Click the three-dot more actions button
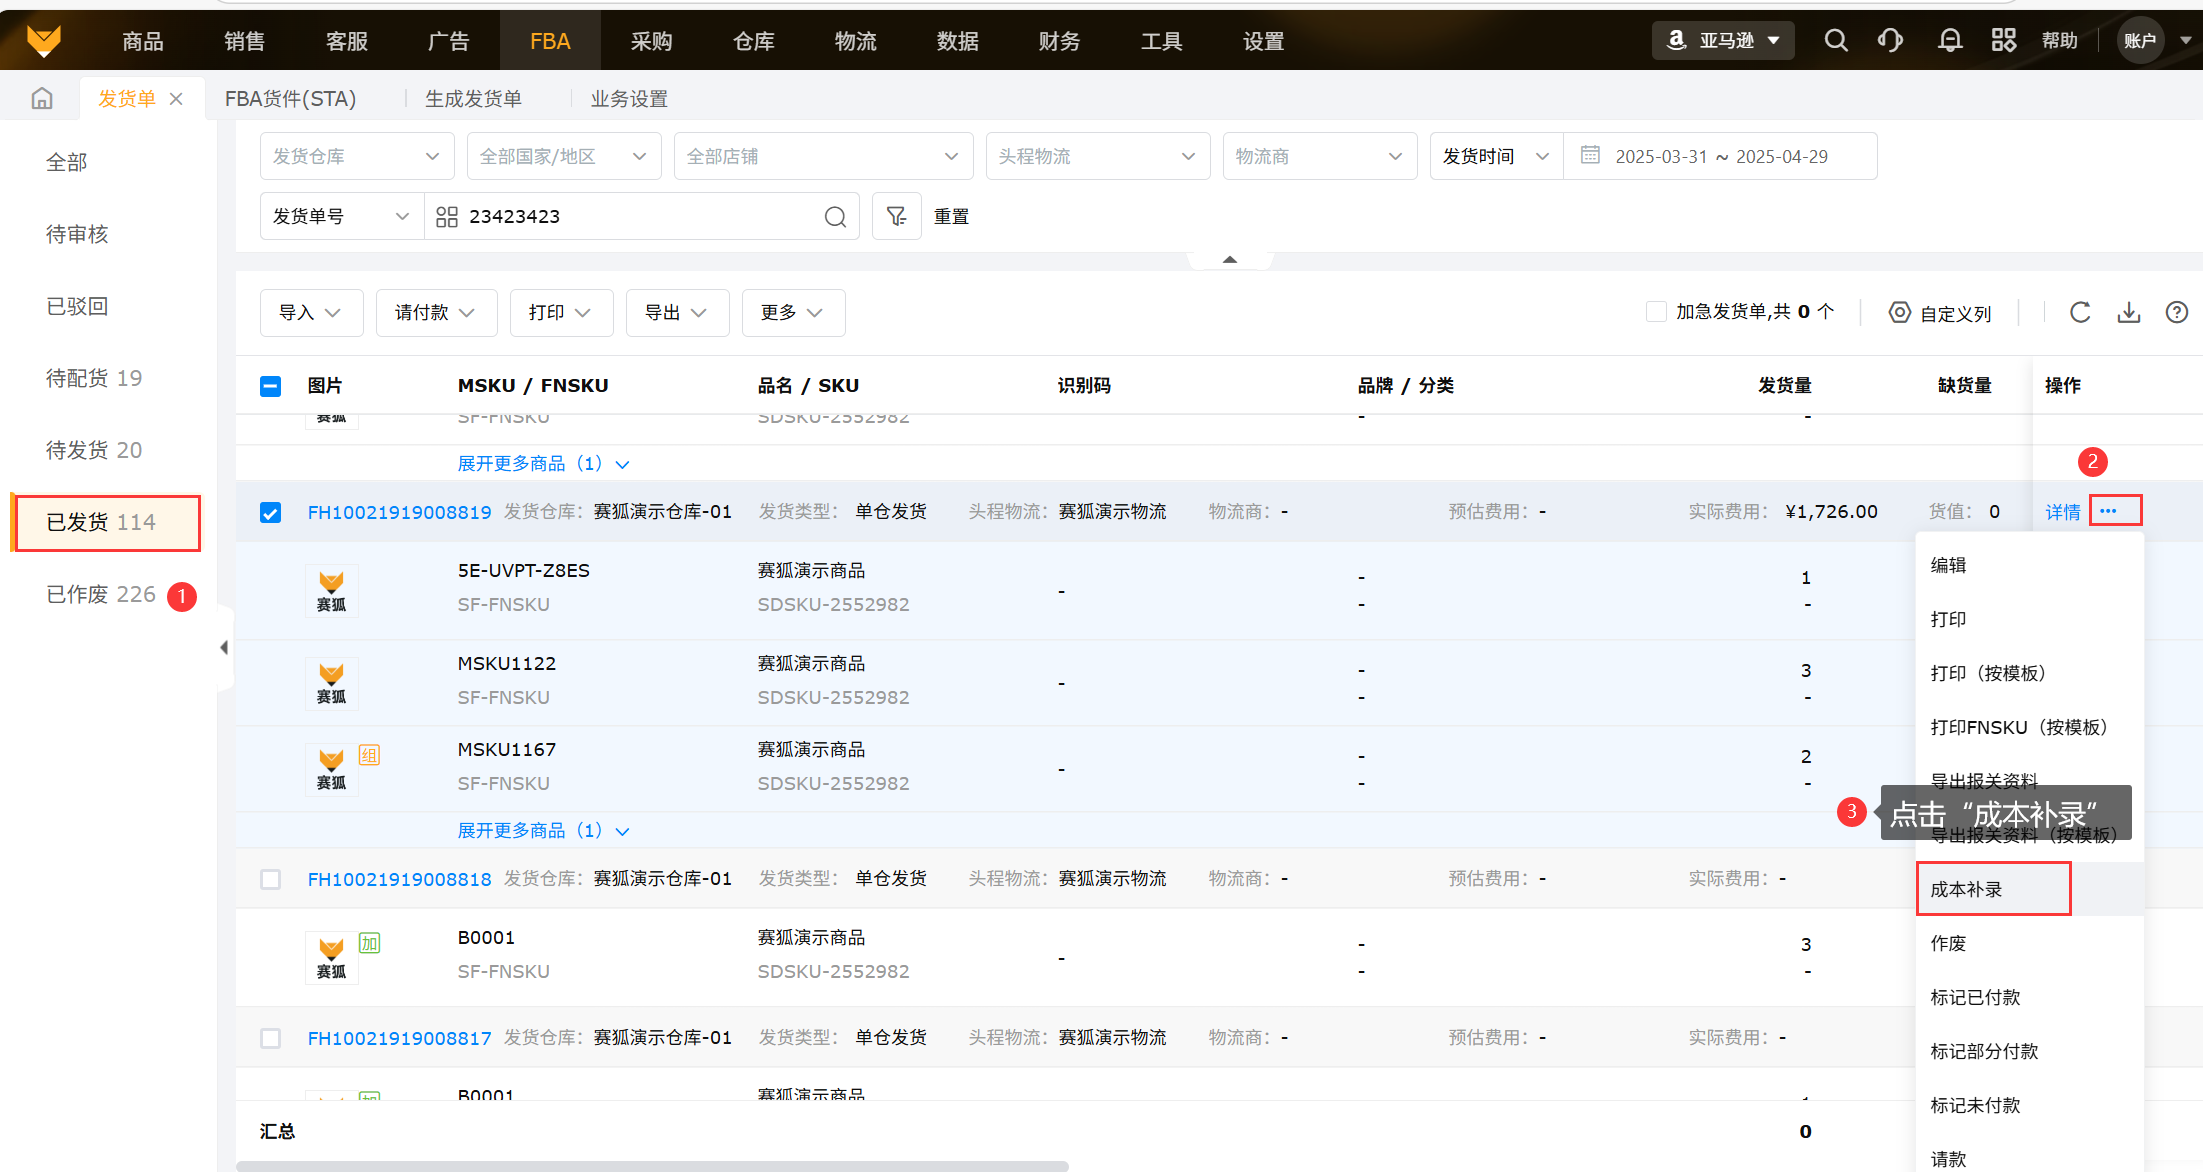 pos(2108,511)
